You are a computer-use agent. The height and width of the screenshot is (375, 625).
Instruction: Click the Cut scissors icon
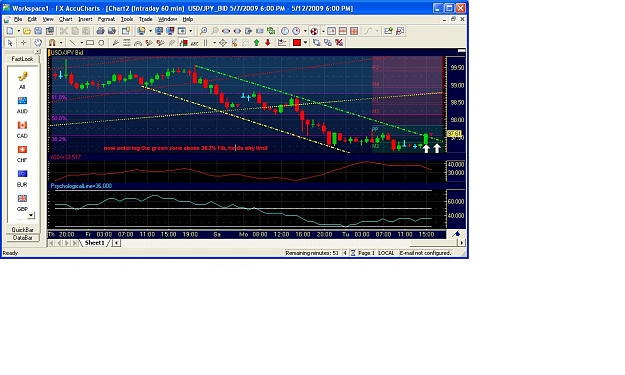point(63,31)
